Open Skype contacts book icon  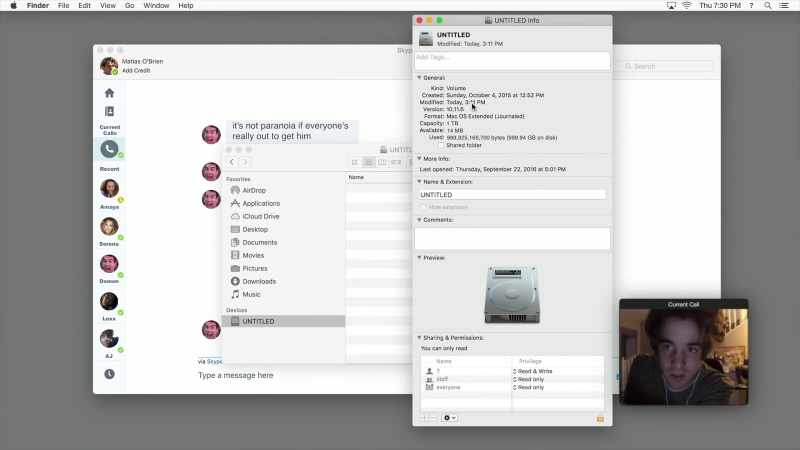pos(109,111)
